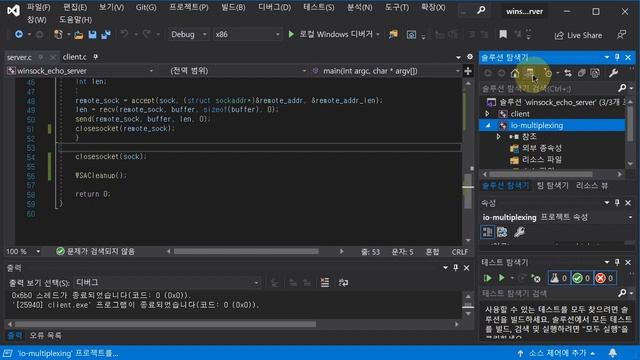Click the output window horizontal scrollbar thumb
The width and height of the screenshot is (640, 360).
click(x=165, y=324)
